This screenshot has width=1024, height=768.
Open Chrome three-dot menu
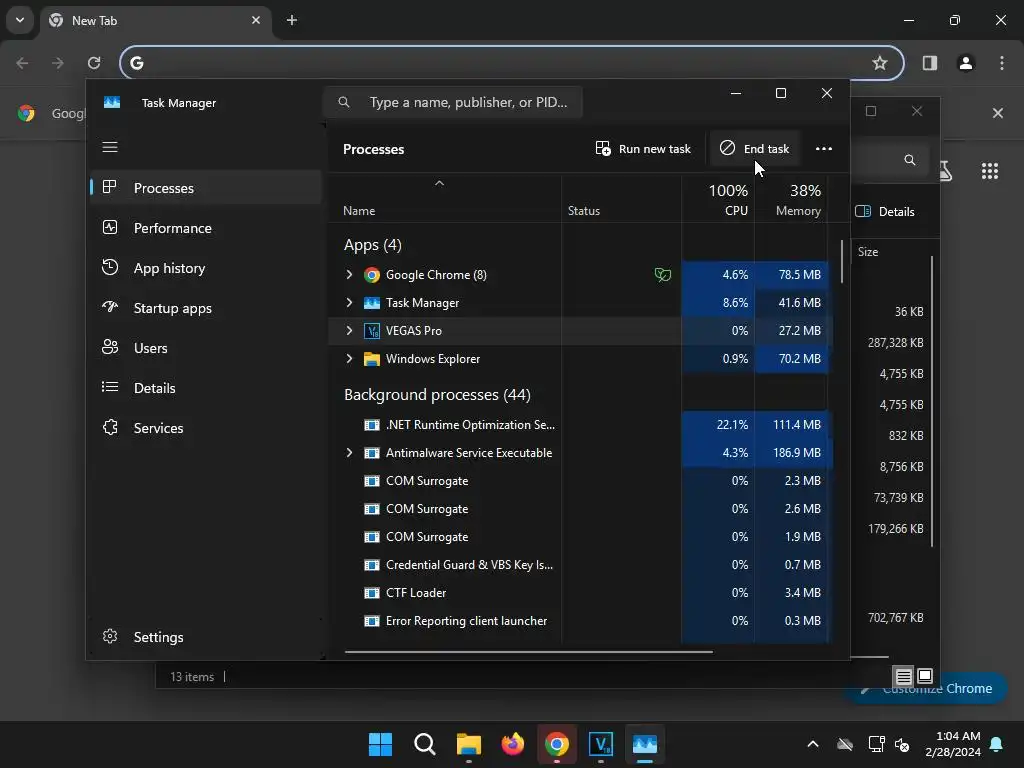[x=1002, y=63]
